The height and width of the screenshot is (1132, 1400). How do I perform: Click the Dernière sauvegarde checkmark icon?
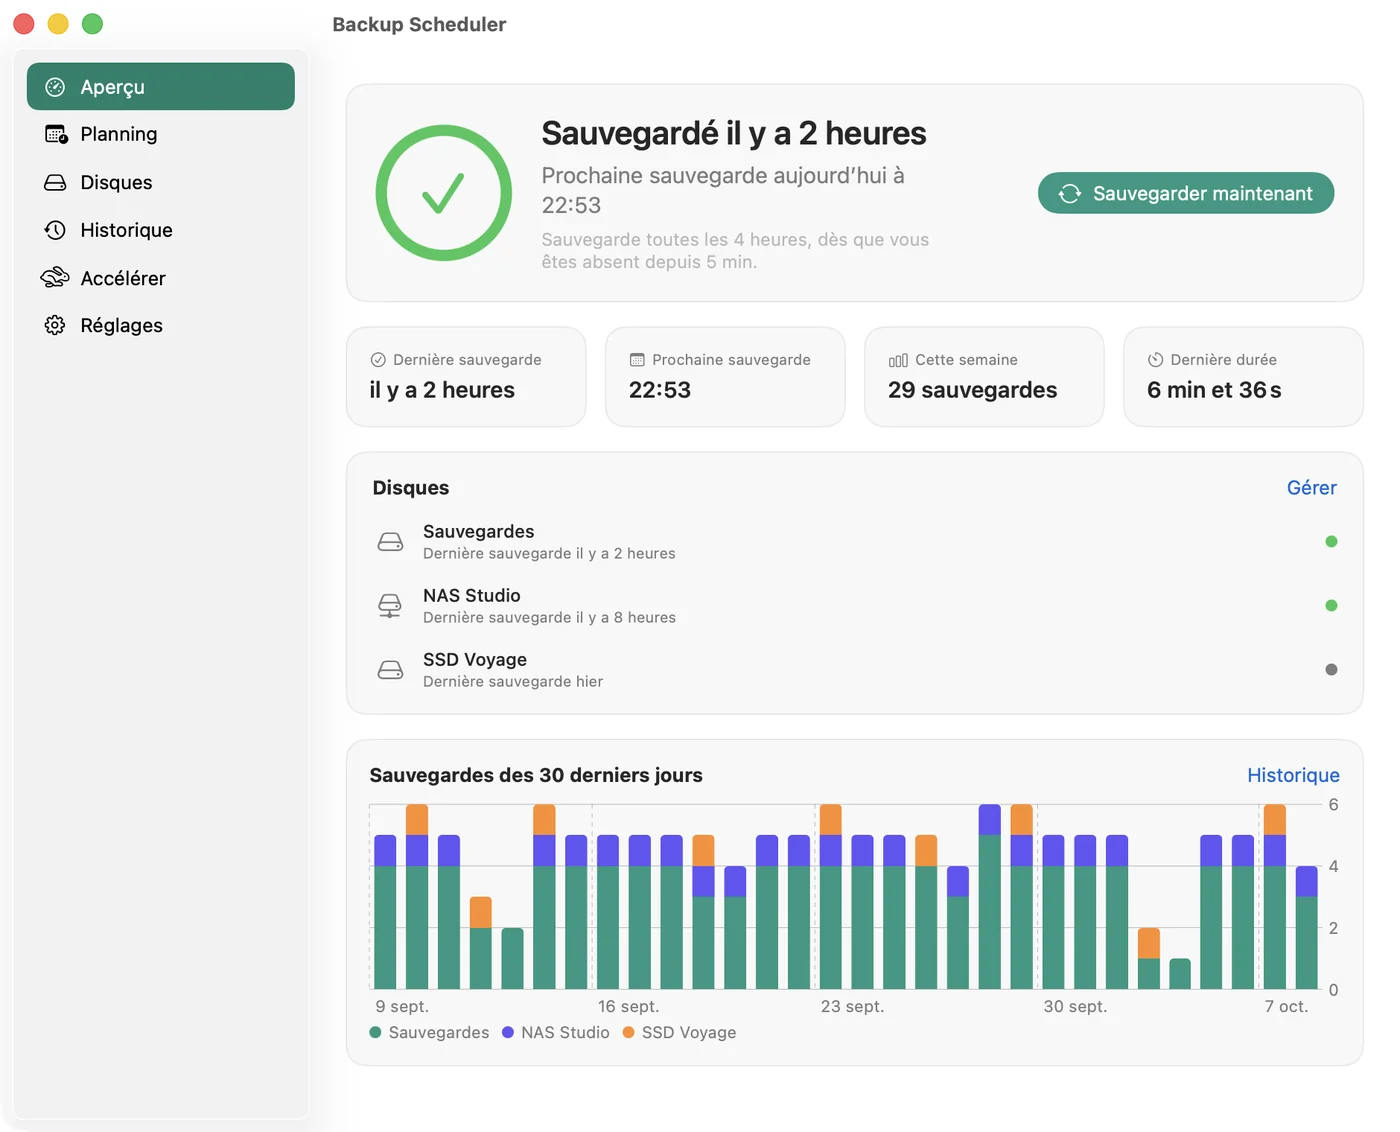[x=378, y=360]
